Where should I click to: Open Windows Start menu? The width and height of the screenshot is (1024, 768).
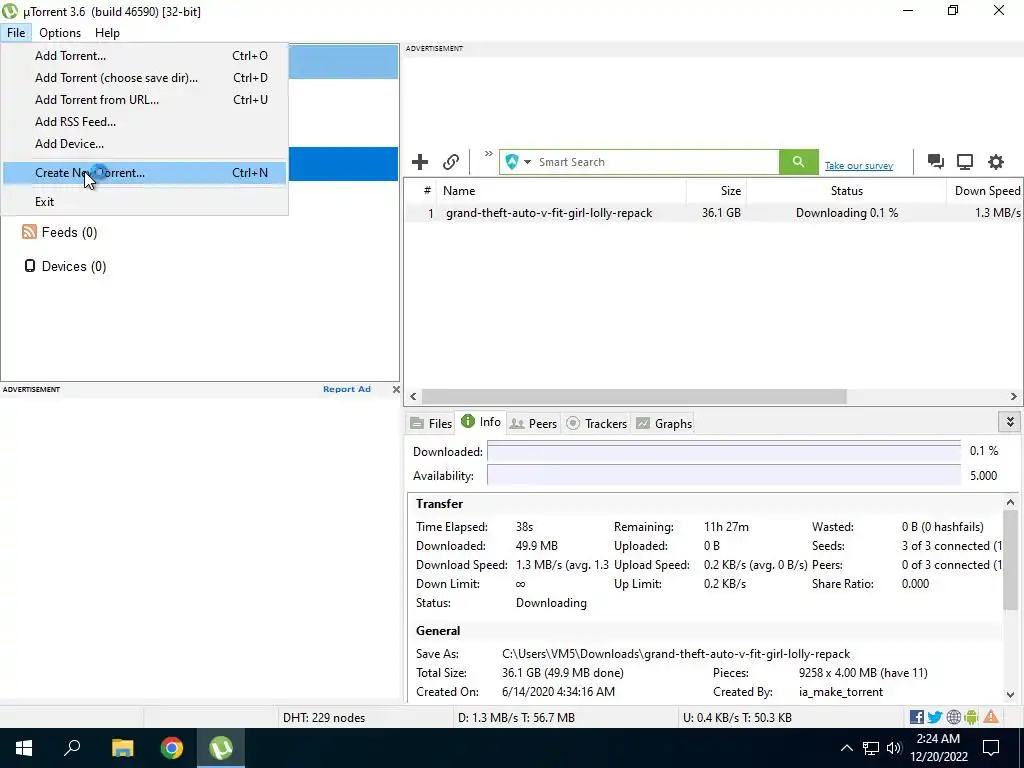coord(24,748)
